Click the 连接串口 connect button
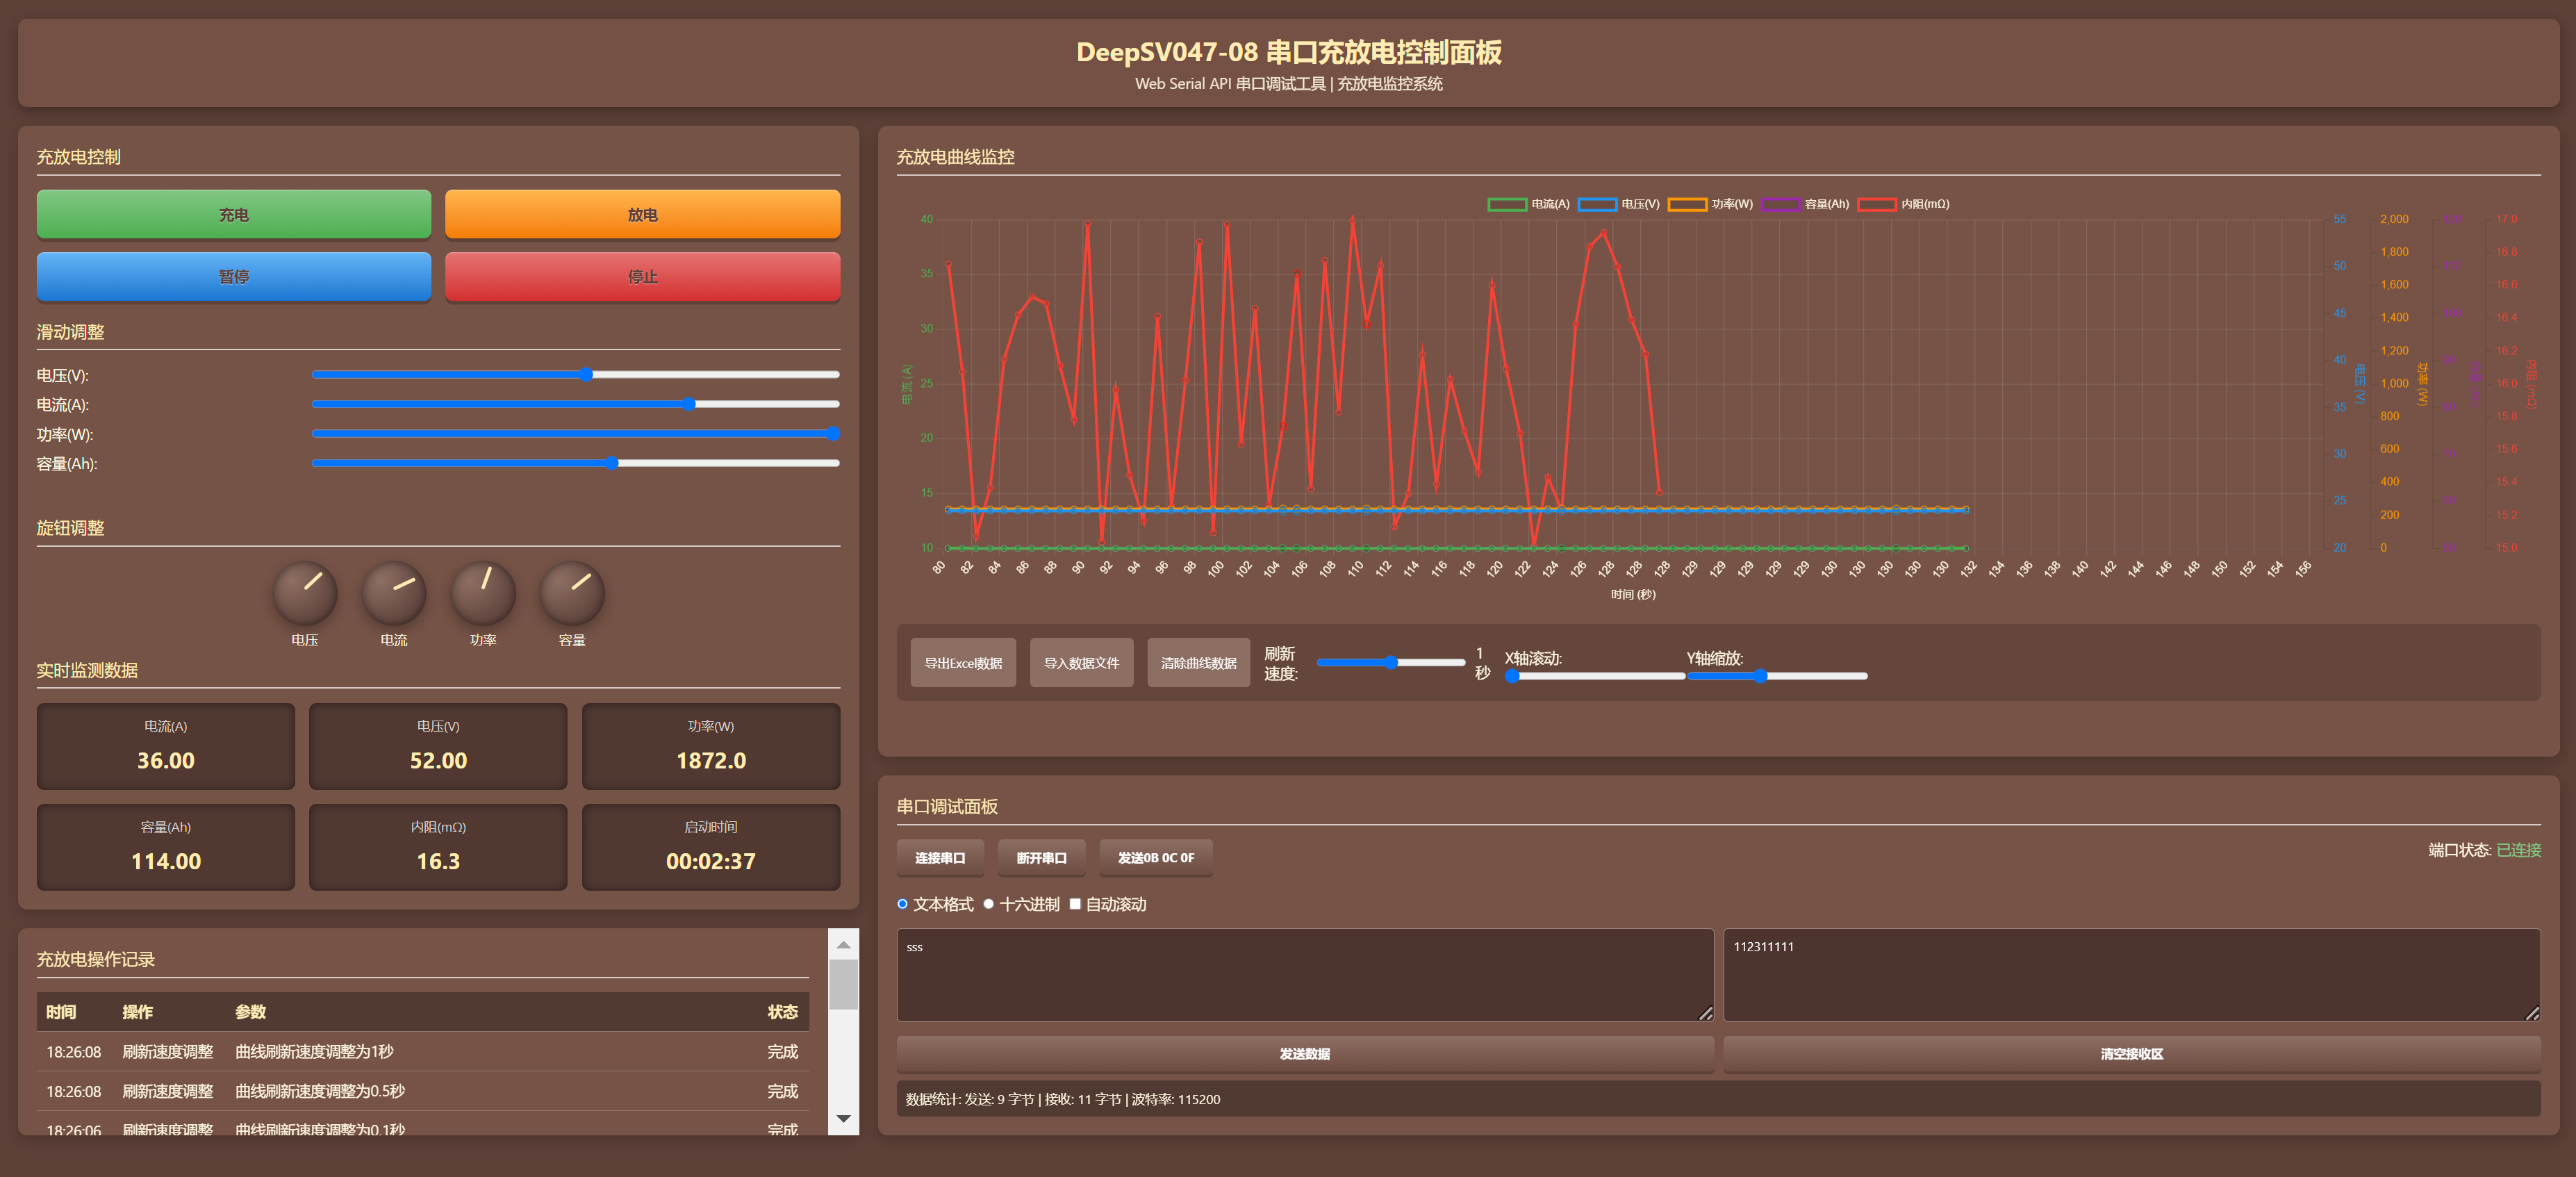Viewport: 2576px width, 1177px height. click(940, 858)
